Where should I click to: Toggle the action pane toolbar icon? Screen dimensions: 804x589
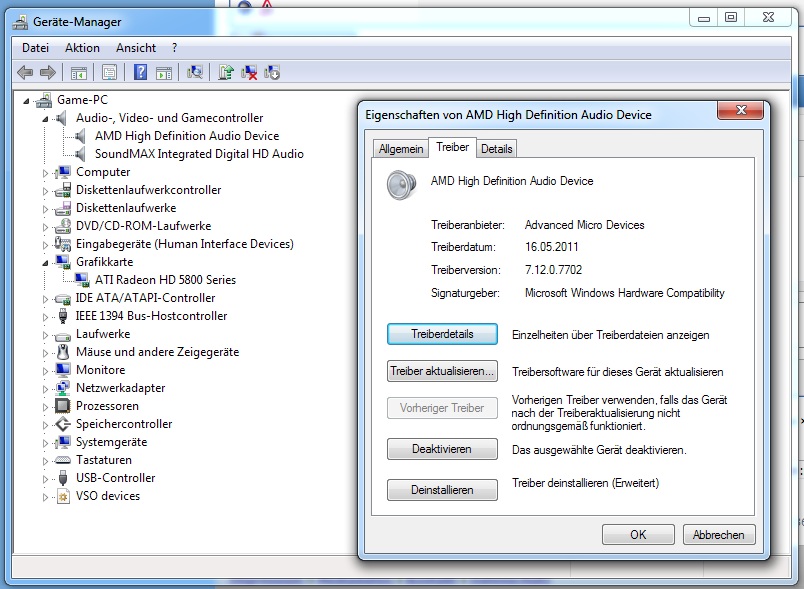point(164,73)
